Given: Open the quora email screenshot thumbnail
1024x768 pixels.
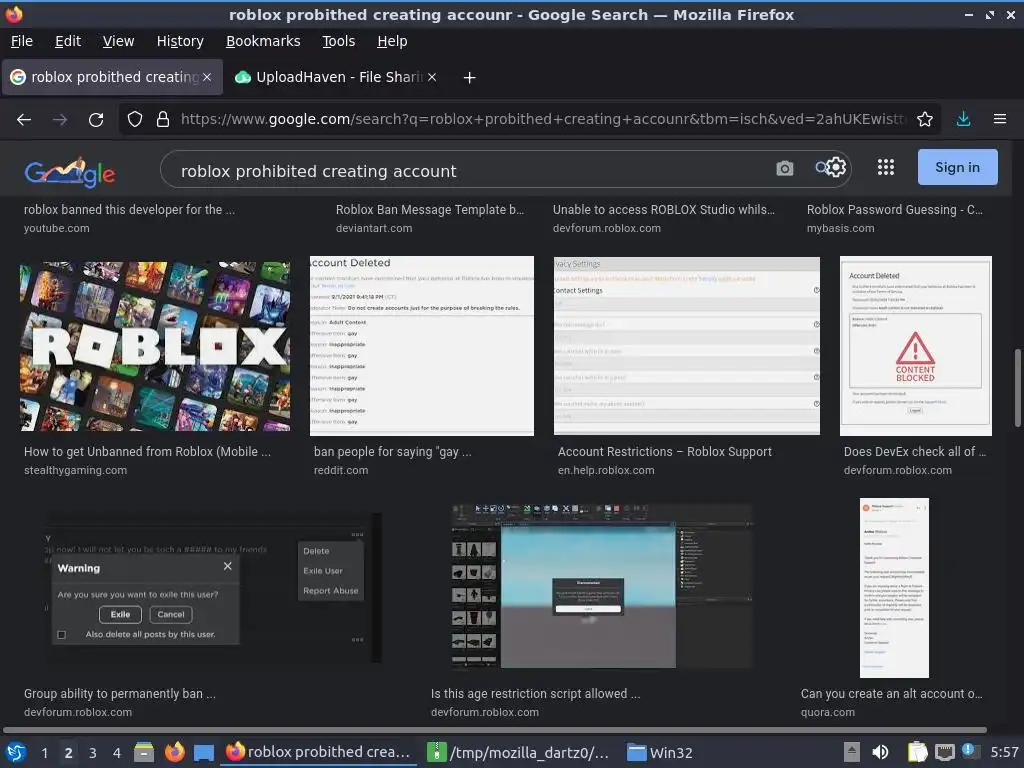Looking at the screenshot, I should click(x=894, y=588).
